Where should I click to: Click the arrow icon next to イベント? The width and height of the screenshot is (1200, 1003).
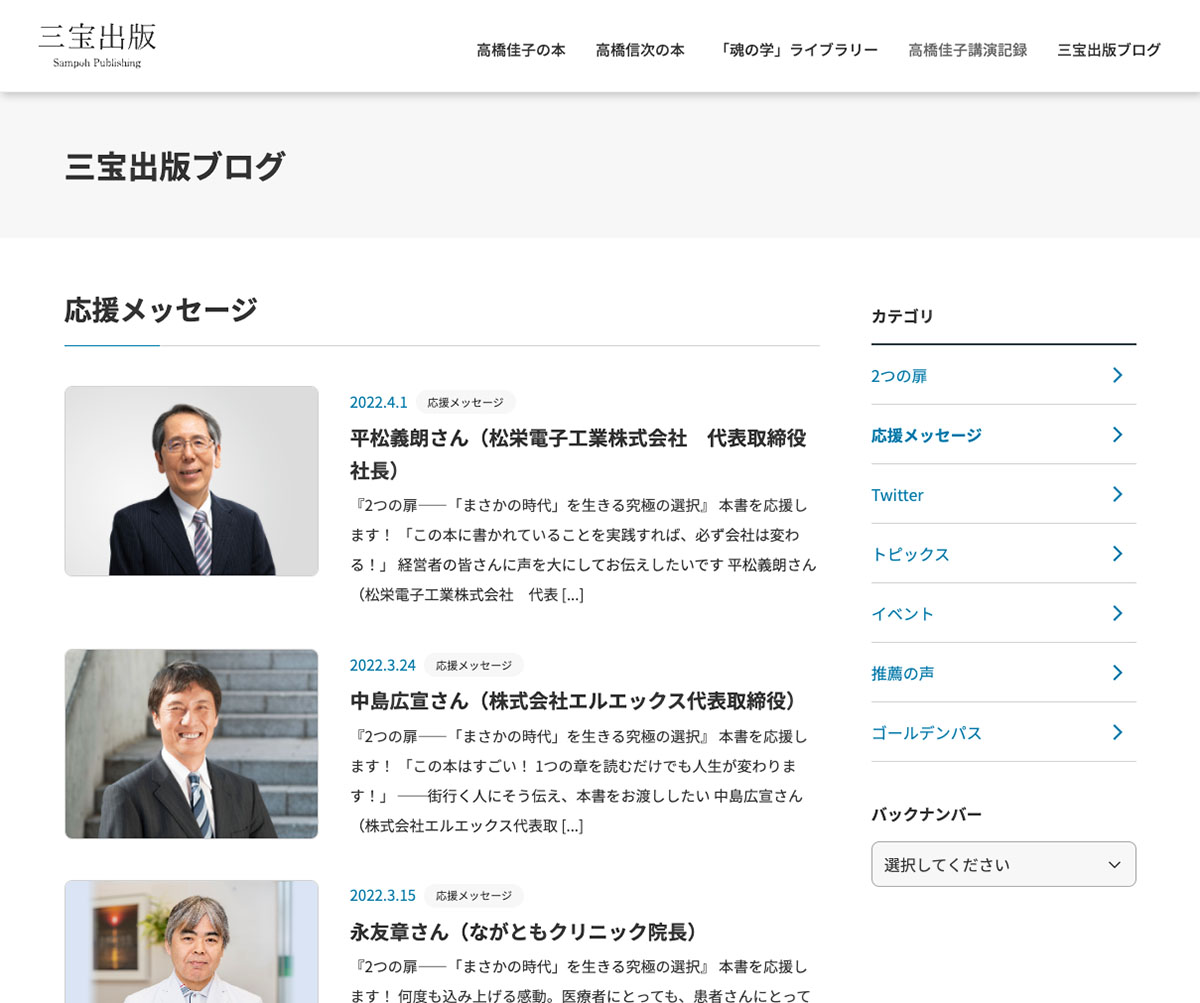(x=1117, y=613)
